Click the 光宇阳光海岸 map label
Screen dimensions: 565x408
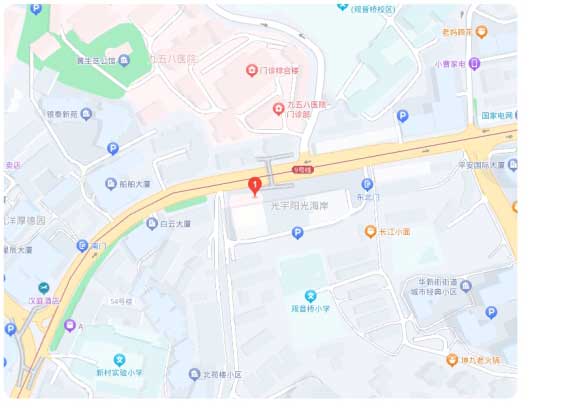(299, 206)
